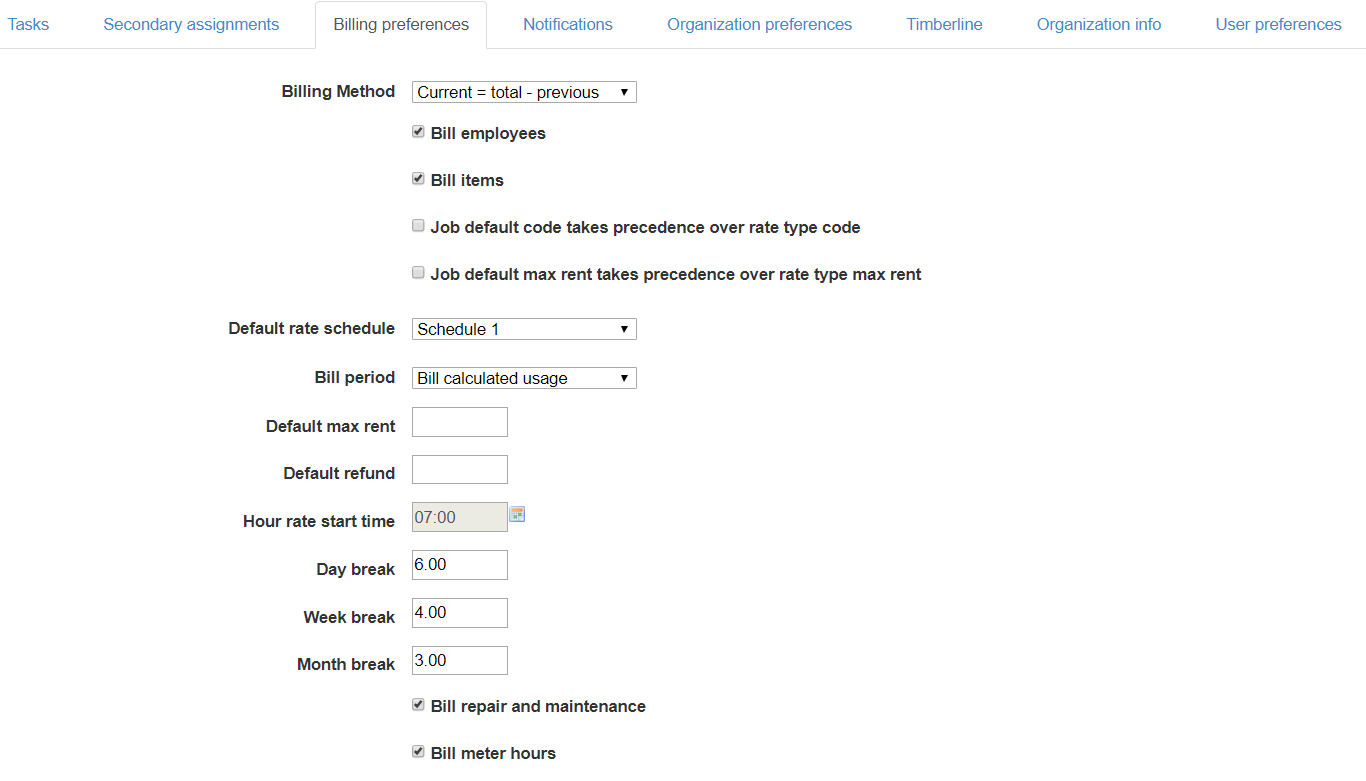Screen dimensions: 1366x781
Task: Click the Hour rate start time label
Action: click(x=319, y=521)
